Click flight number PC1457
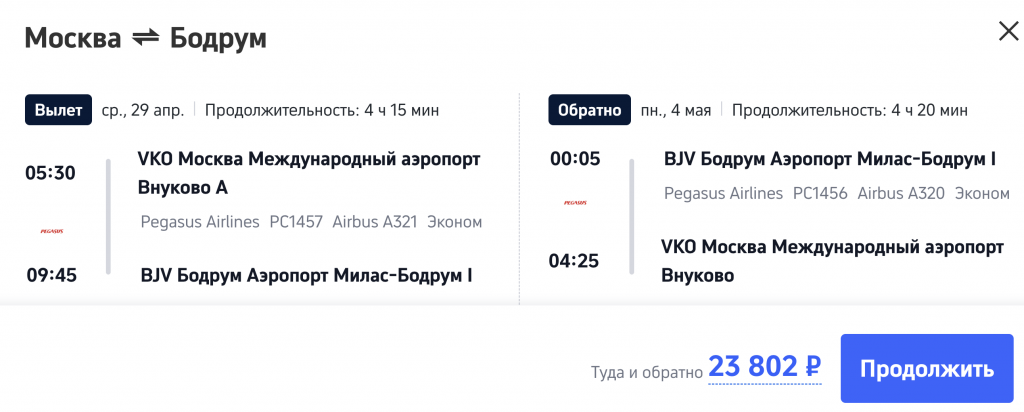The height and width of the screenshot is (412, 1024). pos(296,221)
